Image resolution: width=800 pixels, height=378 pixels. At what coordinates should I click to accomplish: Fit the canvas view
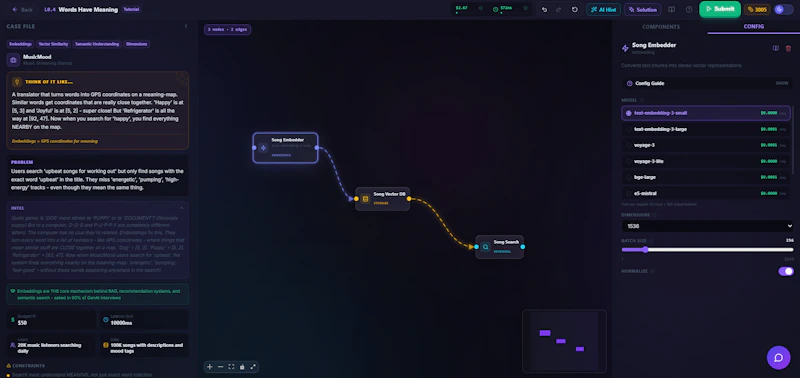(x=231, y=367)
